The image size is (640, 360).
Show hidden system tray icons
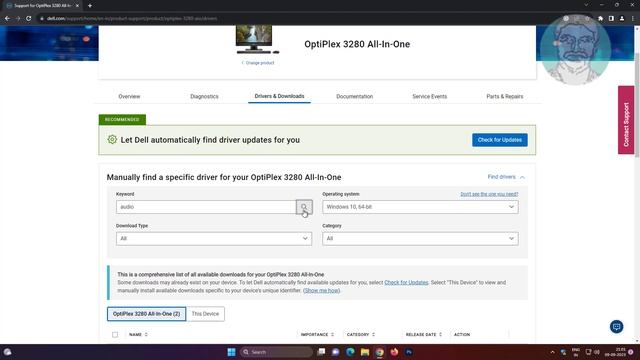(x=552, y=352)
